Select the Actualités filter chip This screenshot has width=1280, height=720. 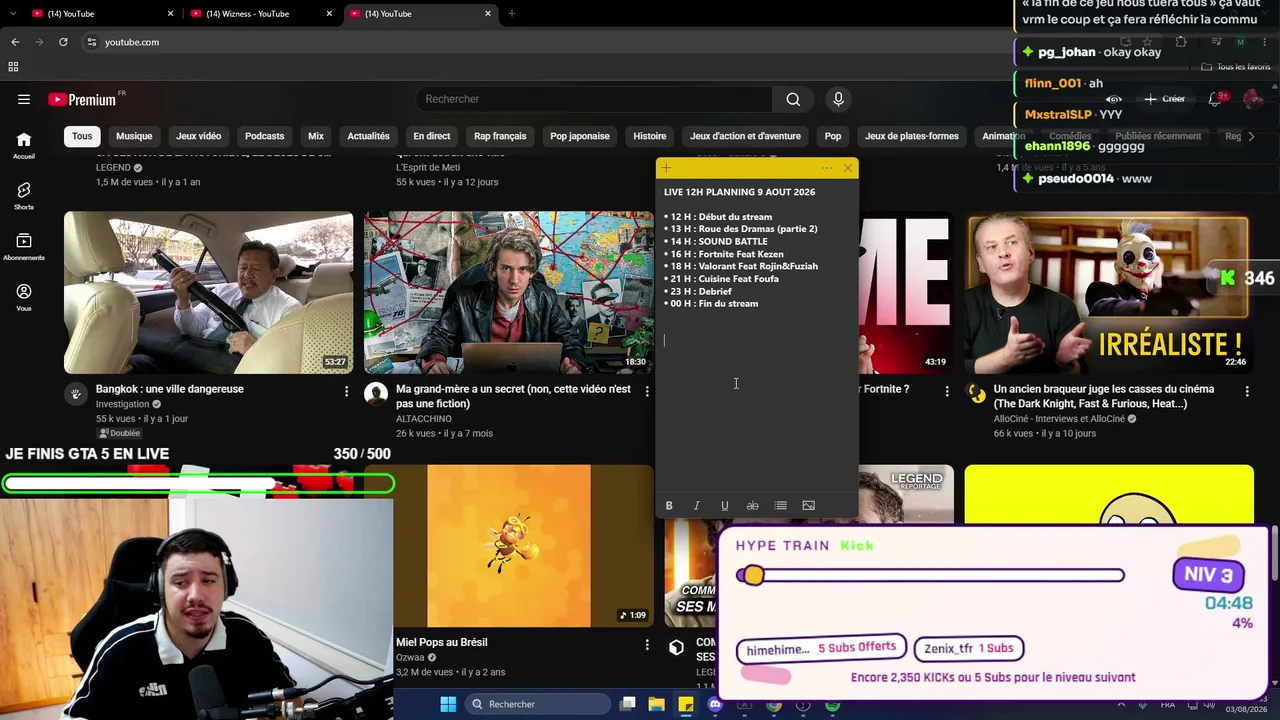click(368, 136)
